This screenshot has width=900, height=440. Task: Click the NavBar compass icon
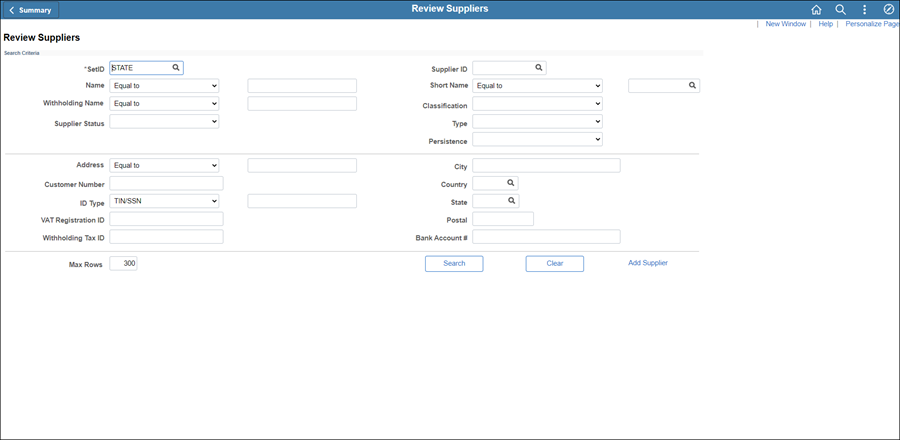[x=888, y=10]
